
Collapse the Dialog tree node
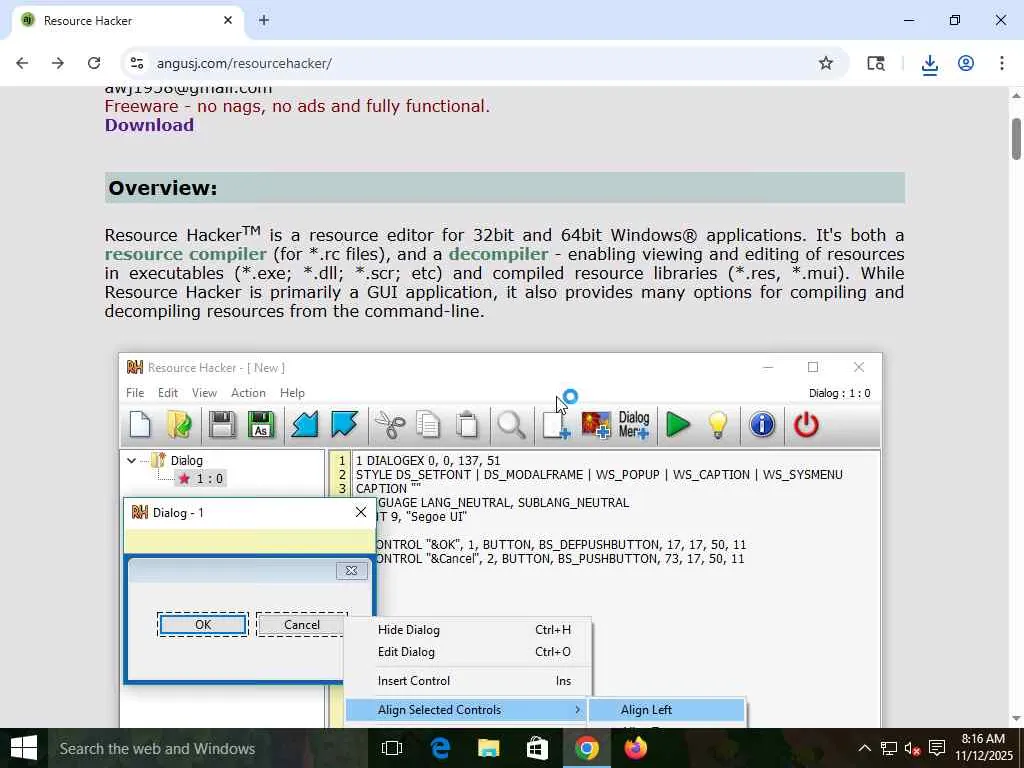click(131, 460)
